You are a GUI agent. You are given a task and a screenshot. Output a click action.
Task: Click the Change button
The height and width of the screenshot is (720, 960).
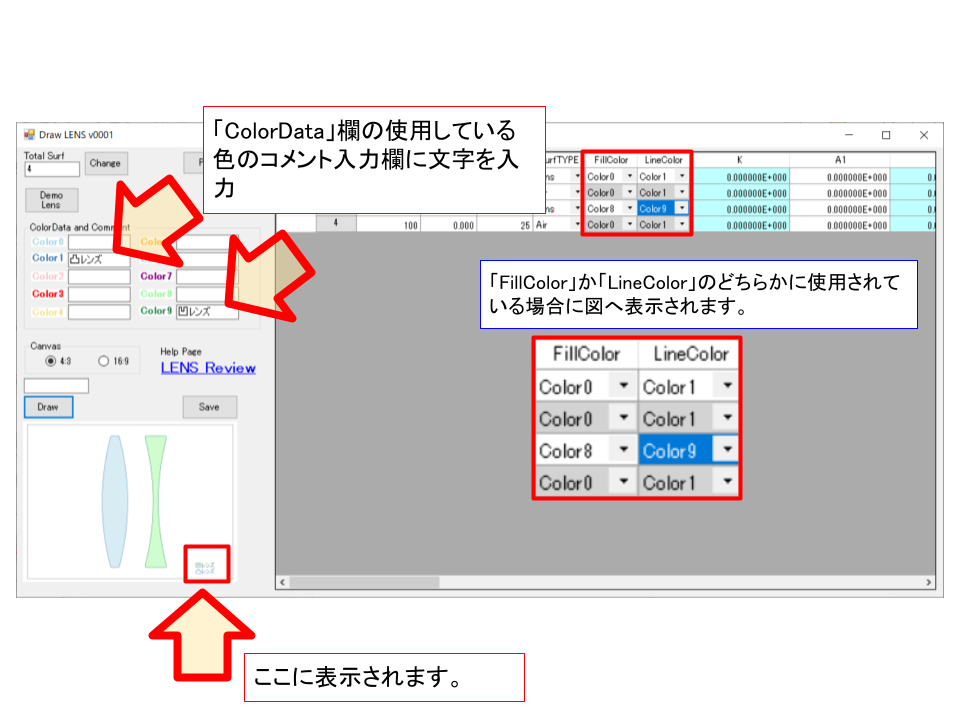pos(105,163)
